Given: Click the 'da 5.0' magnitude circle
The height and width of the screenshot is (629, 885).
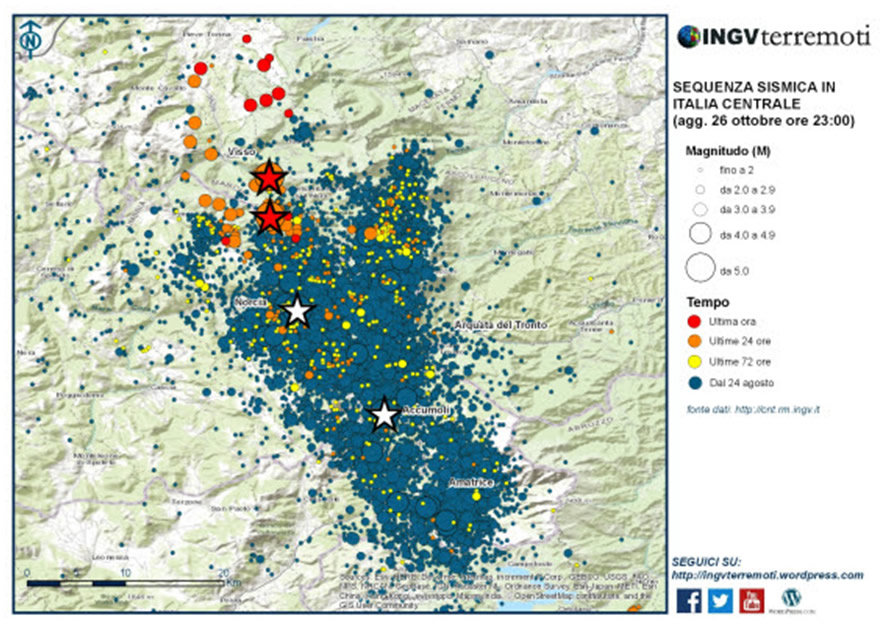Looking at the screenshot, I should [700, 268].
